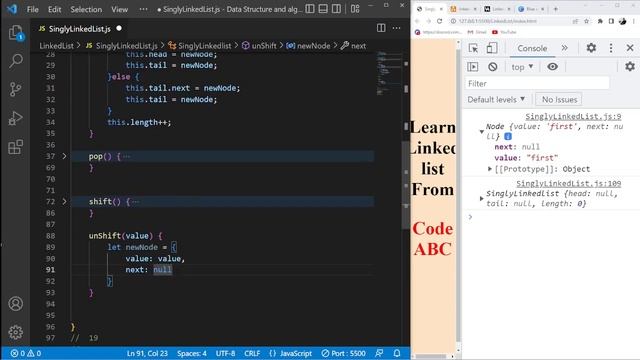Open the Manage gear in VS Code
Image resolution: width=640 pixels, height=360 pixels.
point(16,332)
